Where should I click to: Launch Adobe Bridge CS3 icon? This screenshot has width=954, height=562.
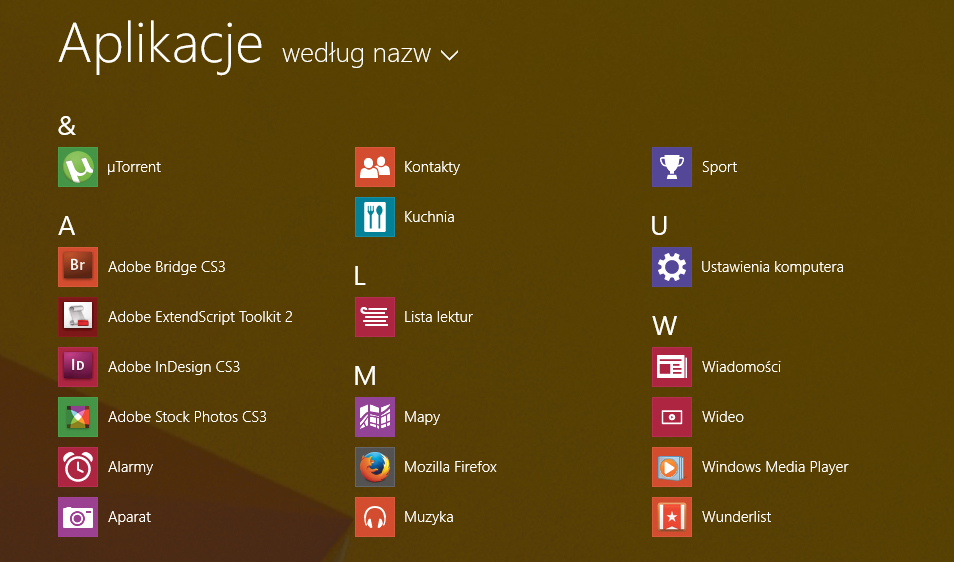click(x=78, y=267)
